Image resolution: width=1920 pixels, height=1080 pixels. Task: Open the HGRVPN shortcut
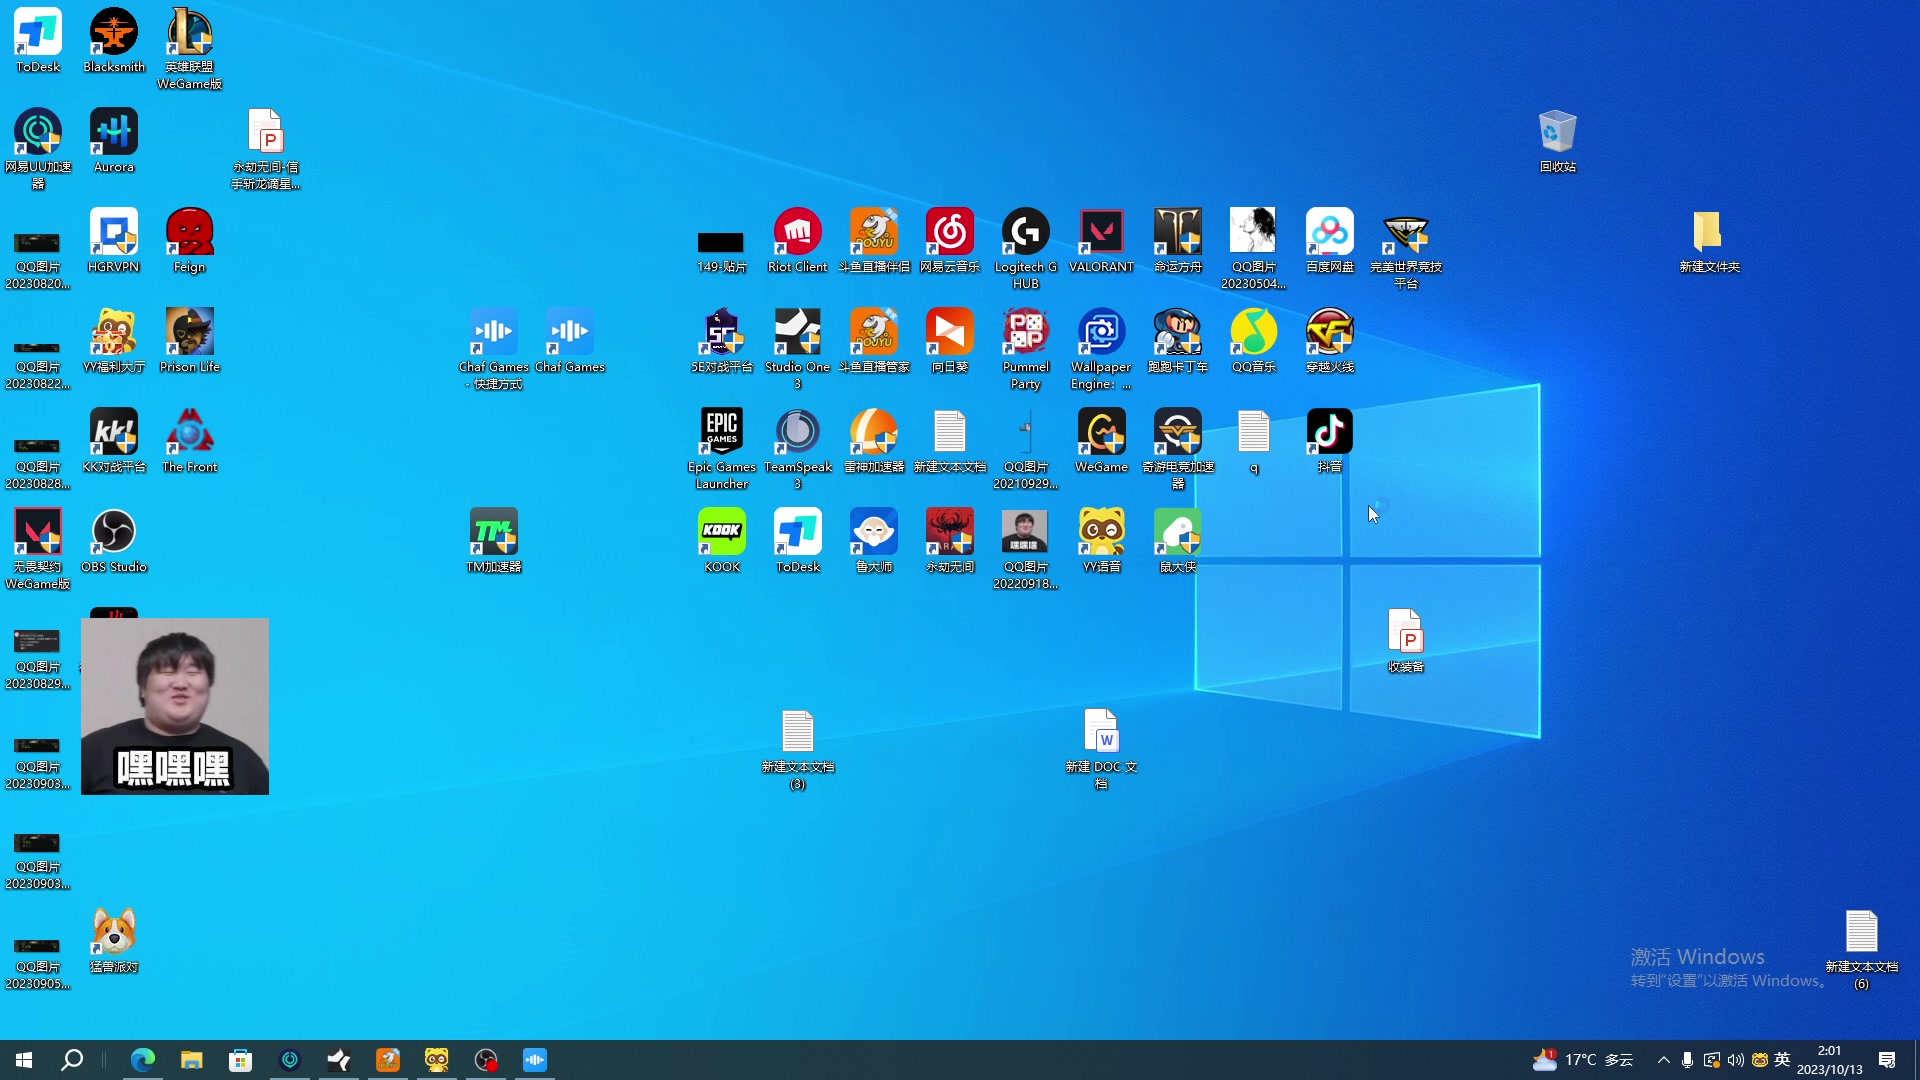click(x=114, y=241)
